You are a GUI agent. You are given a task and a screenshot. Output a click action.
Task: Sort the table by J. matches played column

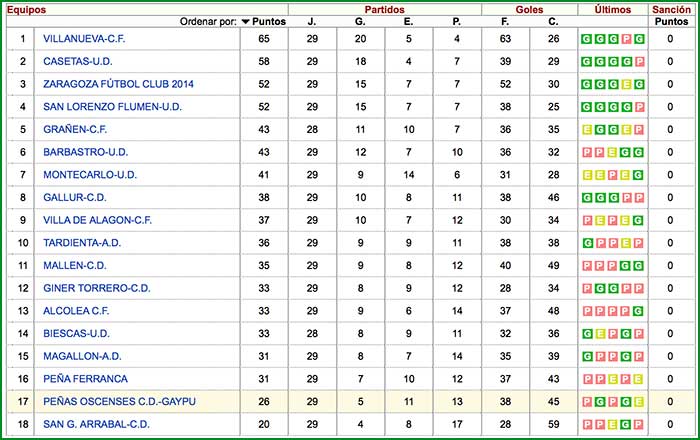(x=312, y=21)
